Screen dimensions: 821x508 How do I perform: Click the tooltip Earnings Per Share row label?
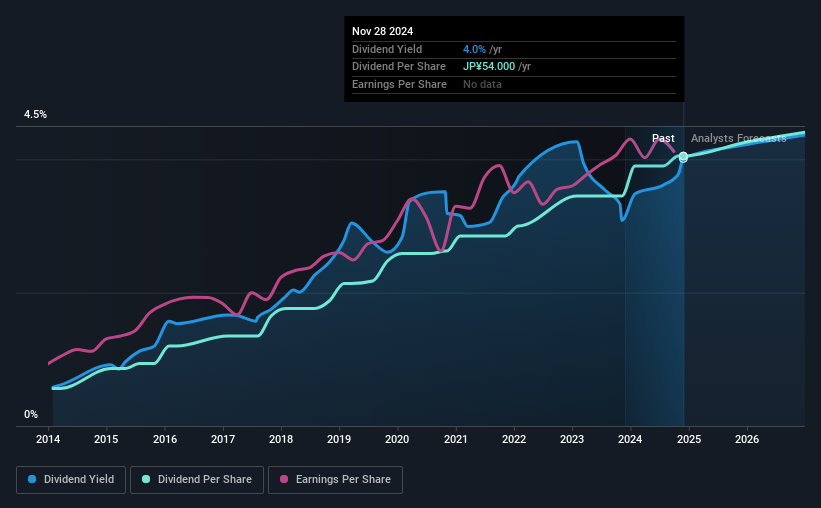pyautogui.click(x=400, y=84)
